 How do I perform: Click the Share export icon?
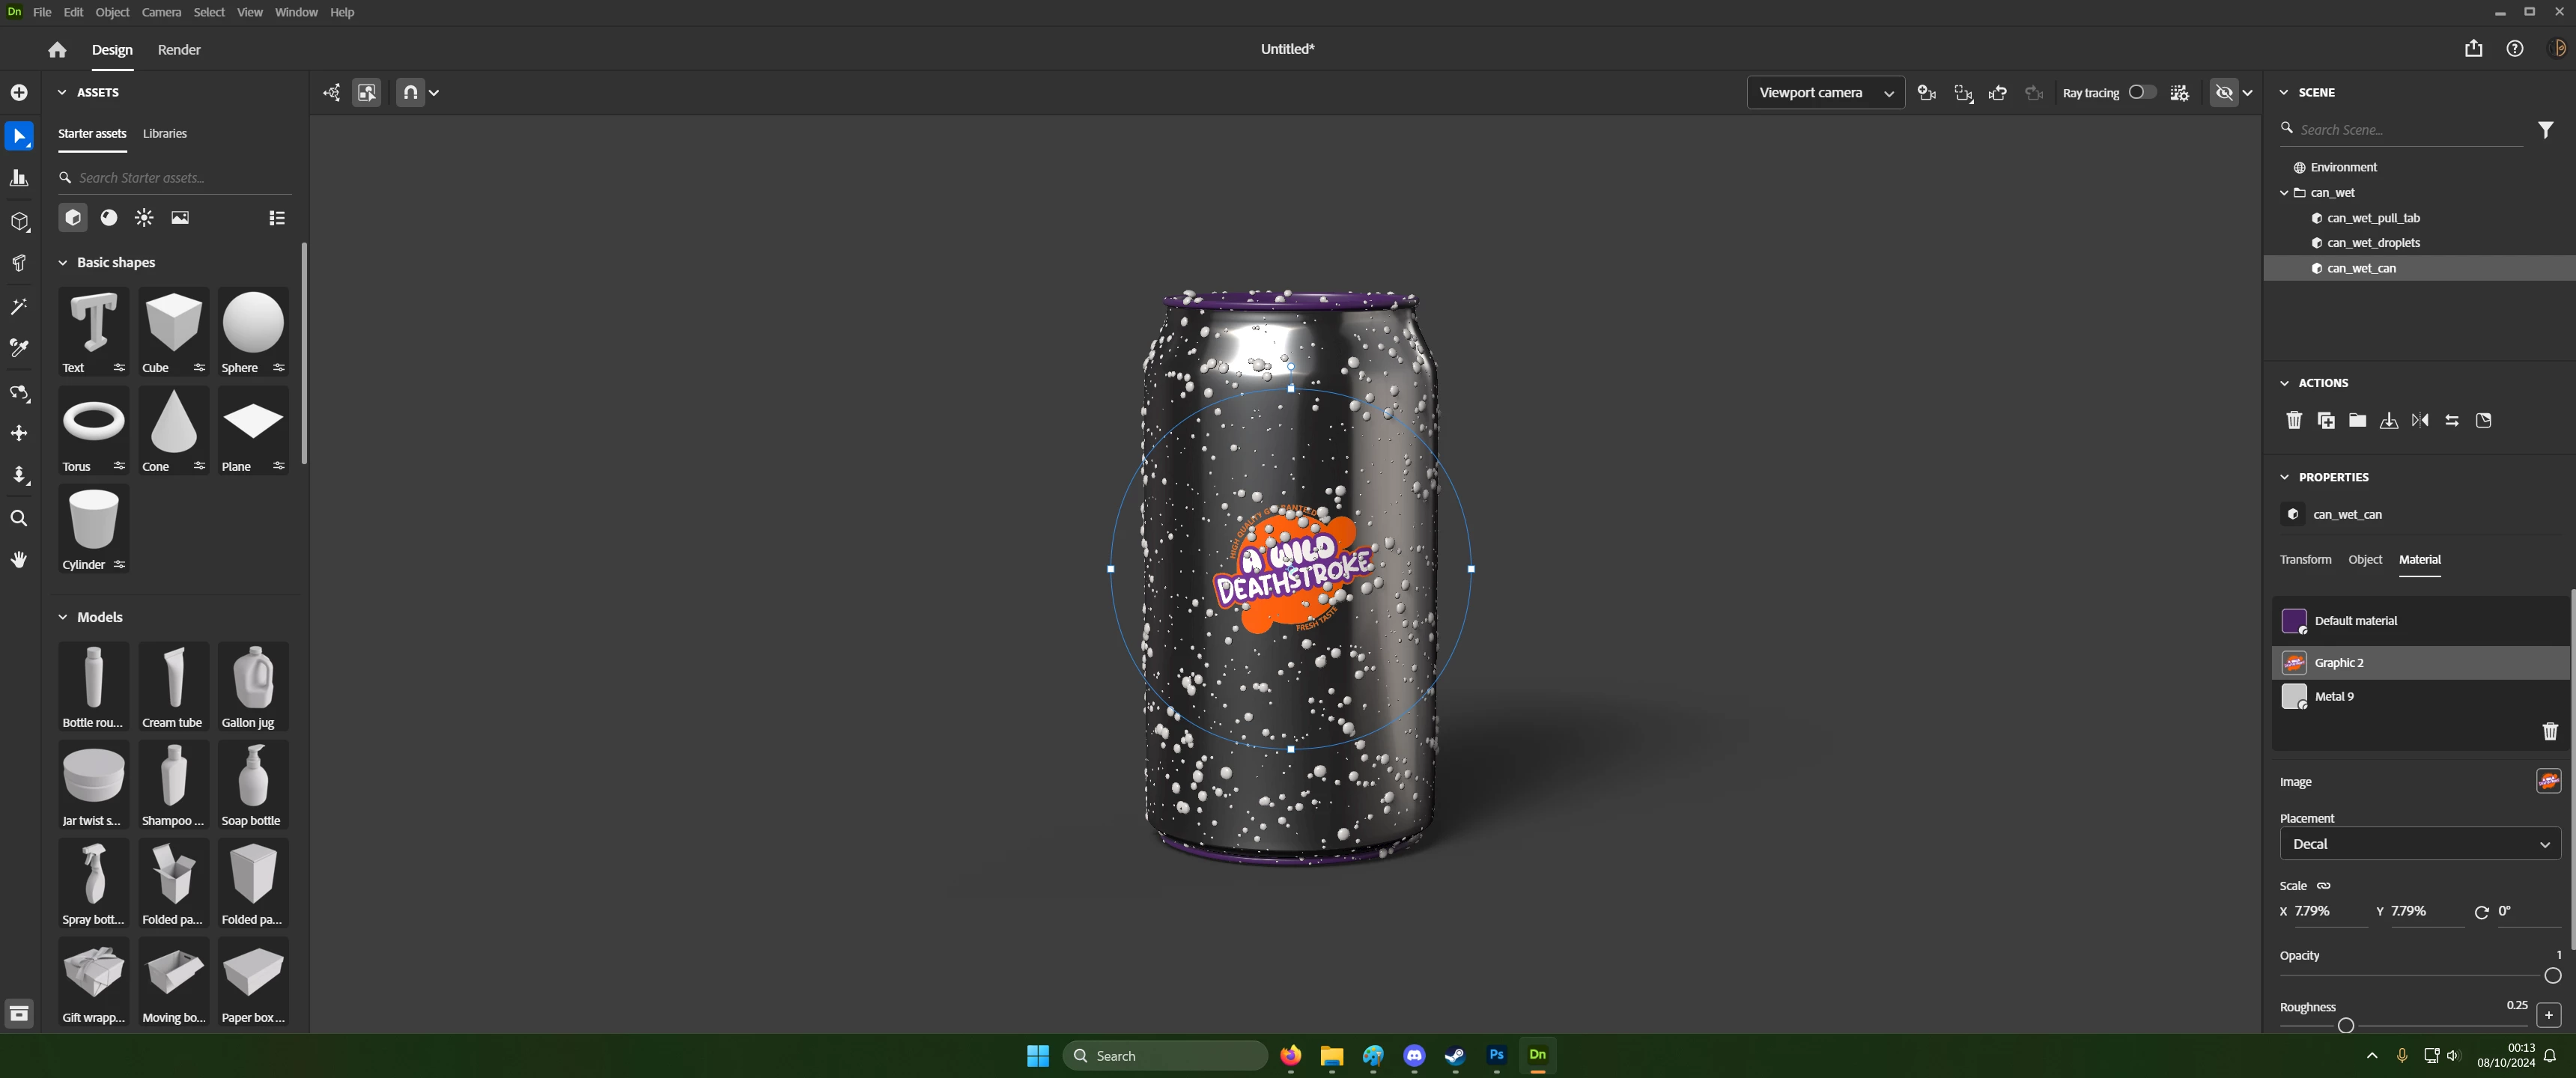coord(2473,49)
